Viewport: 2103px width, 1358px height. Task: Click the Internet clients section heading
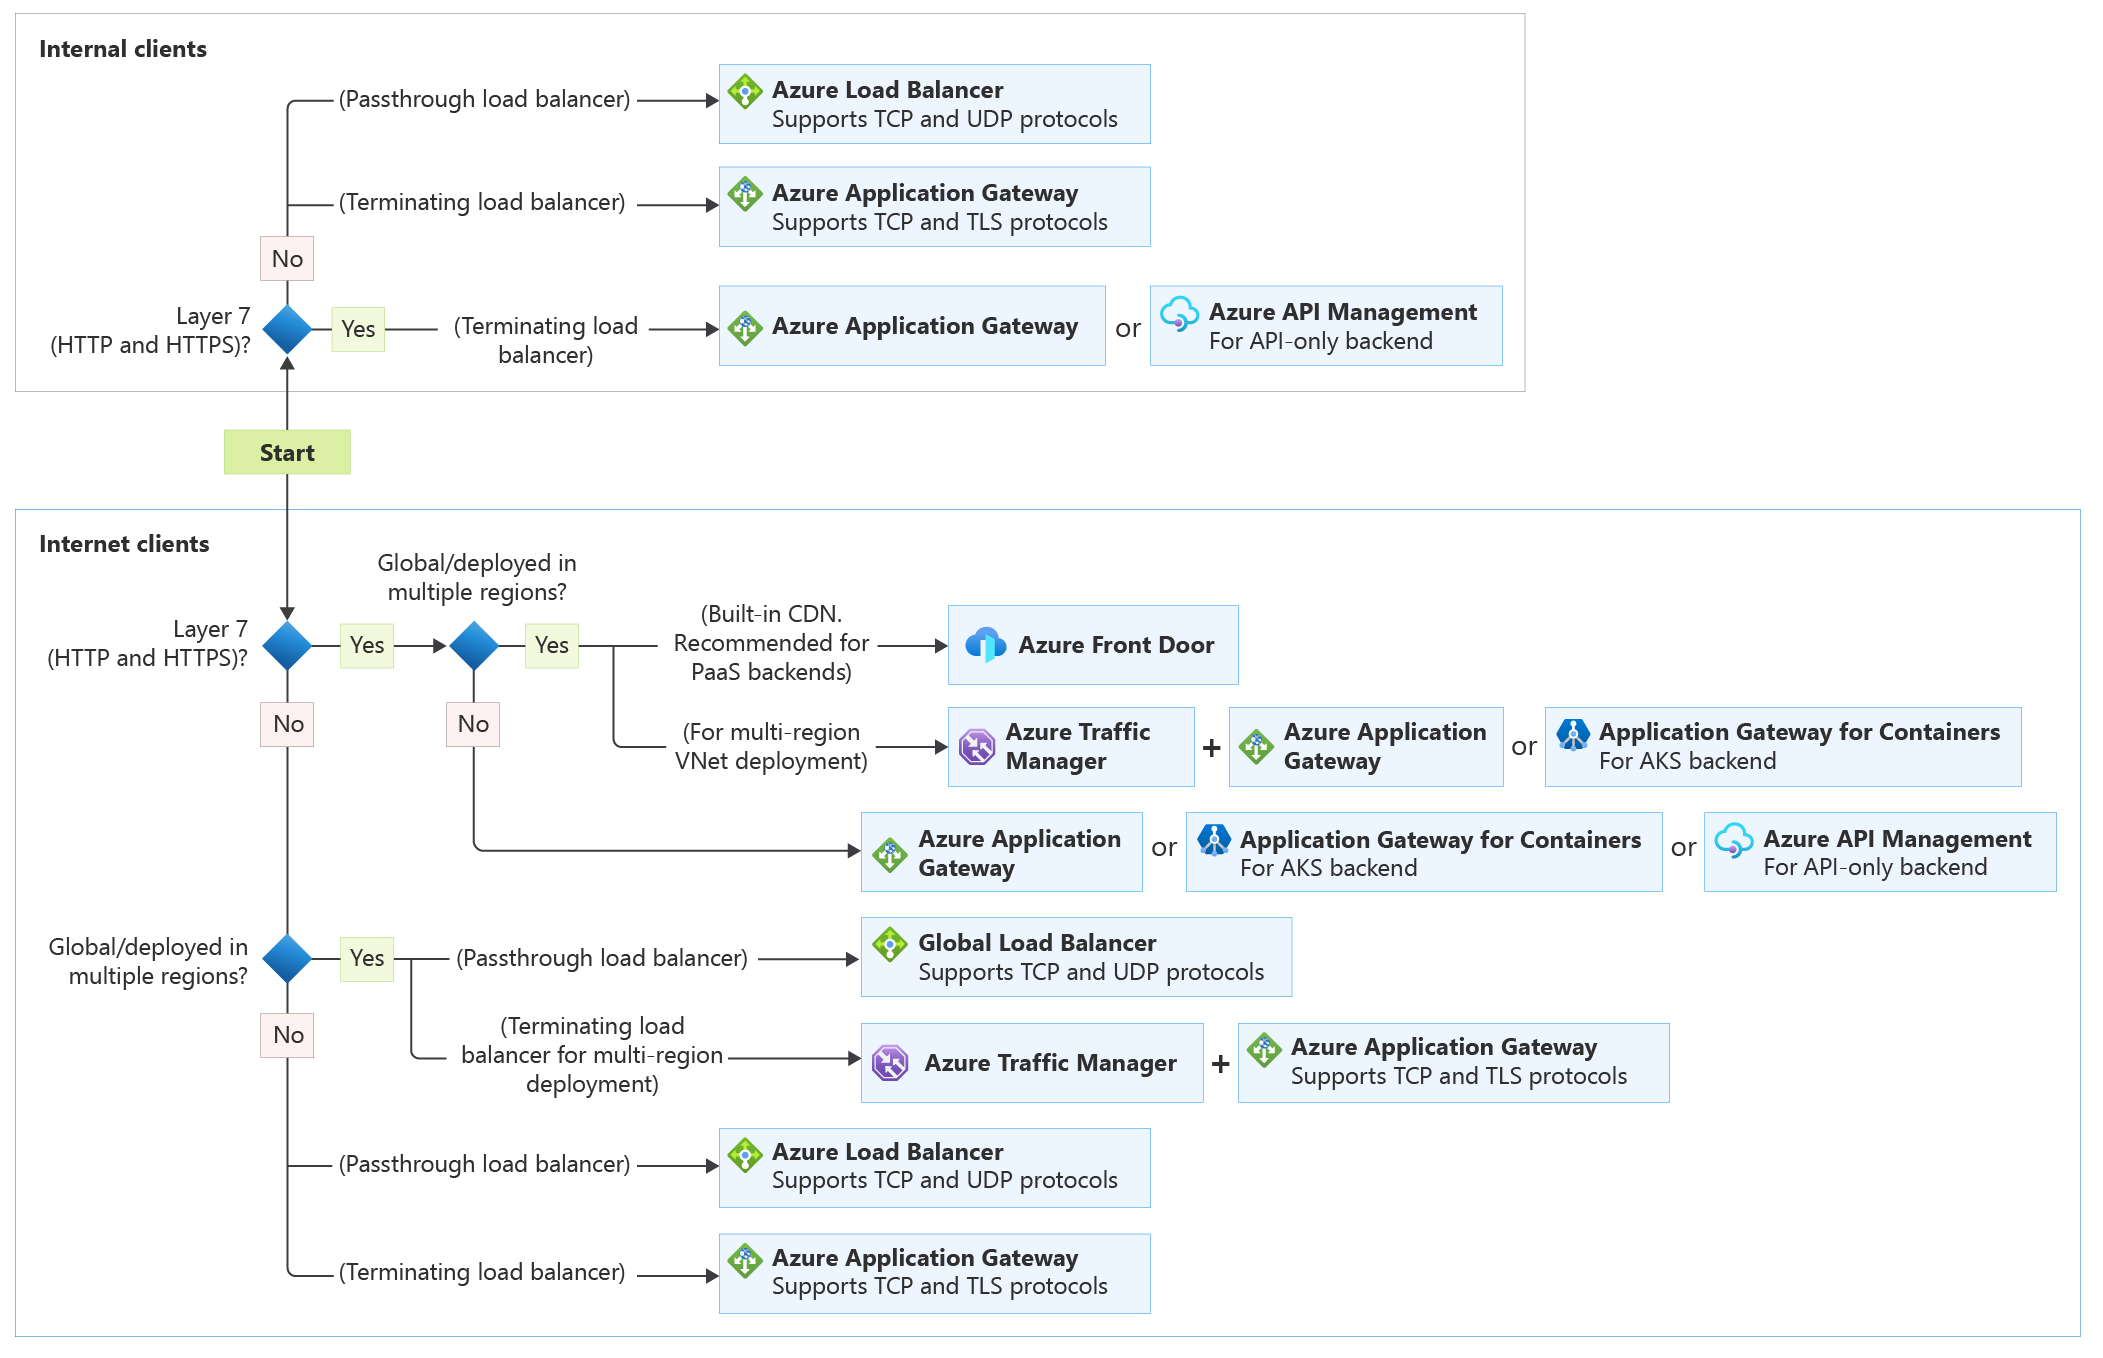point(124,544)
